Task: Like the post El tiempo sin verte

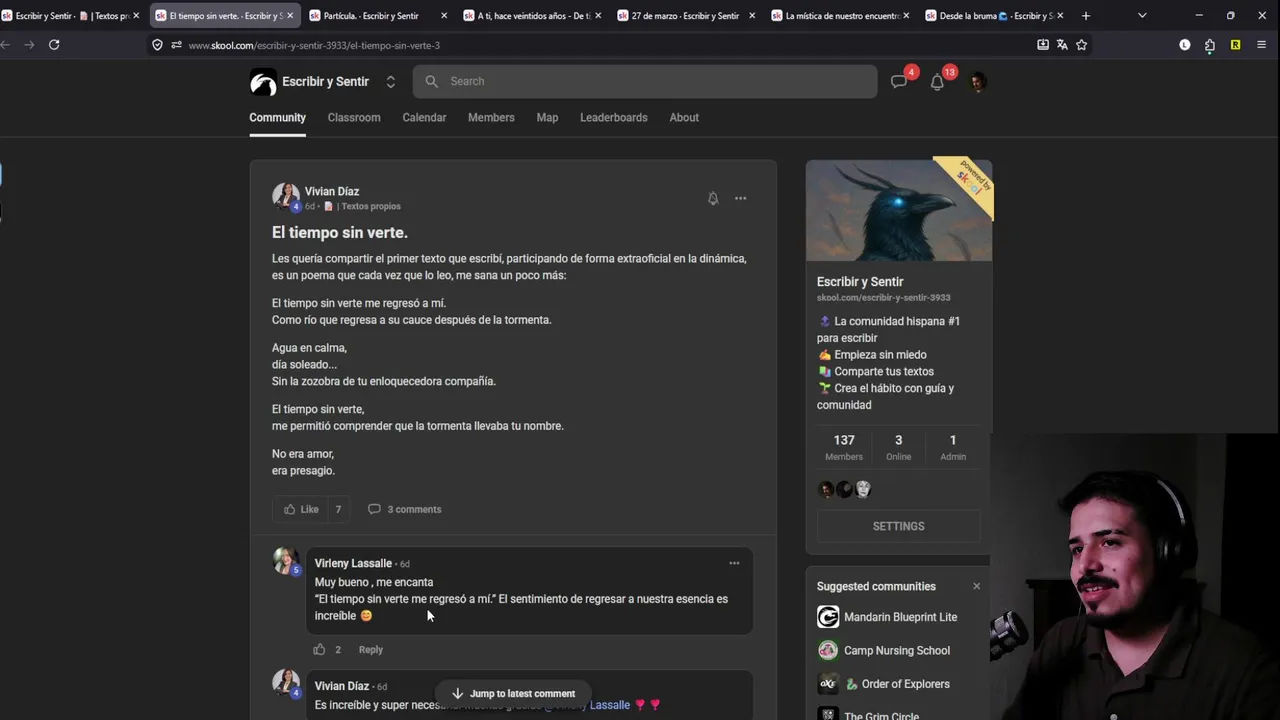Action: (x=301, y=509)
